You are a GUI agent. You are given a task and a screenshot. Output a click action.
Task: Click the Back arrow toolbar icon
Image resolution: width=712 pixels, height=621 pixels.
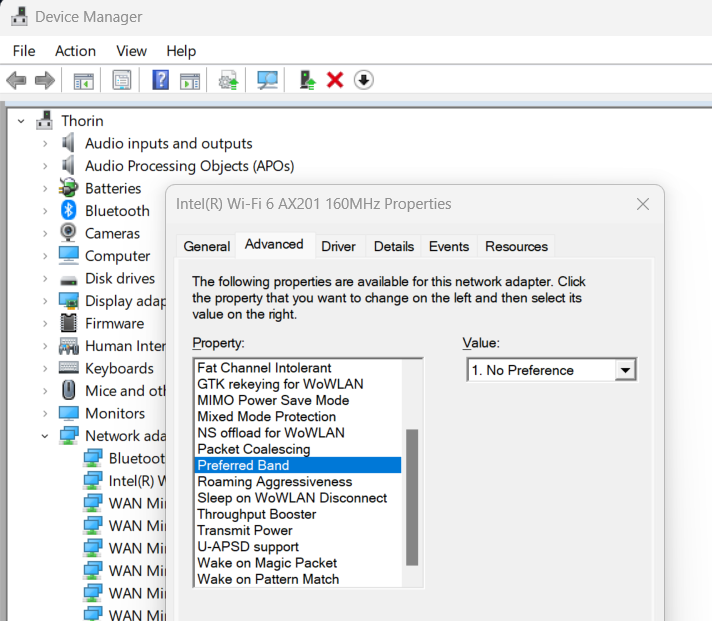(16, 81)
